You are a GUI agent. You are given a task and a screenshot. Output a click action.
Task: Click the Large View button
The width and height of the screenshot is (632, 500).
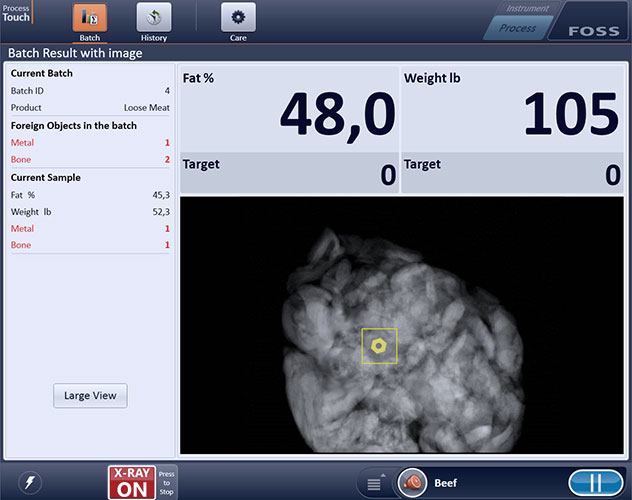(90, 396)
